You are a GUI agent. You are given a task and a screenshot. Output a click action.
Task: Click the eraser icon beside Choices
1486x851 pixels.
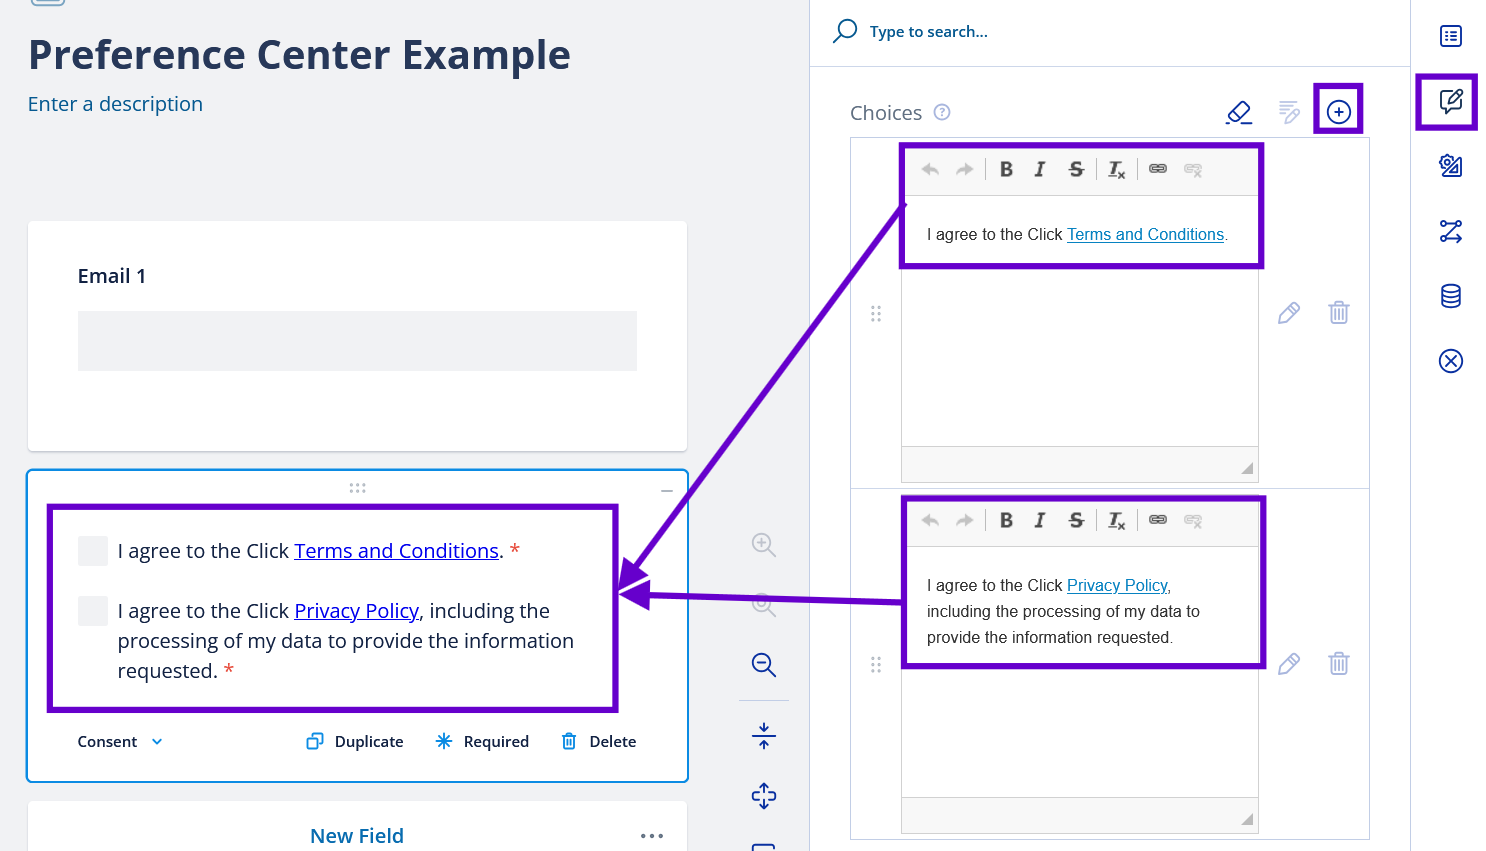click(x=1239, y=112)
